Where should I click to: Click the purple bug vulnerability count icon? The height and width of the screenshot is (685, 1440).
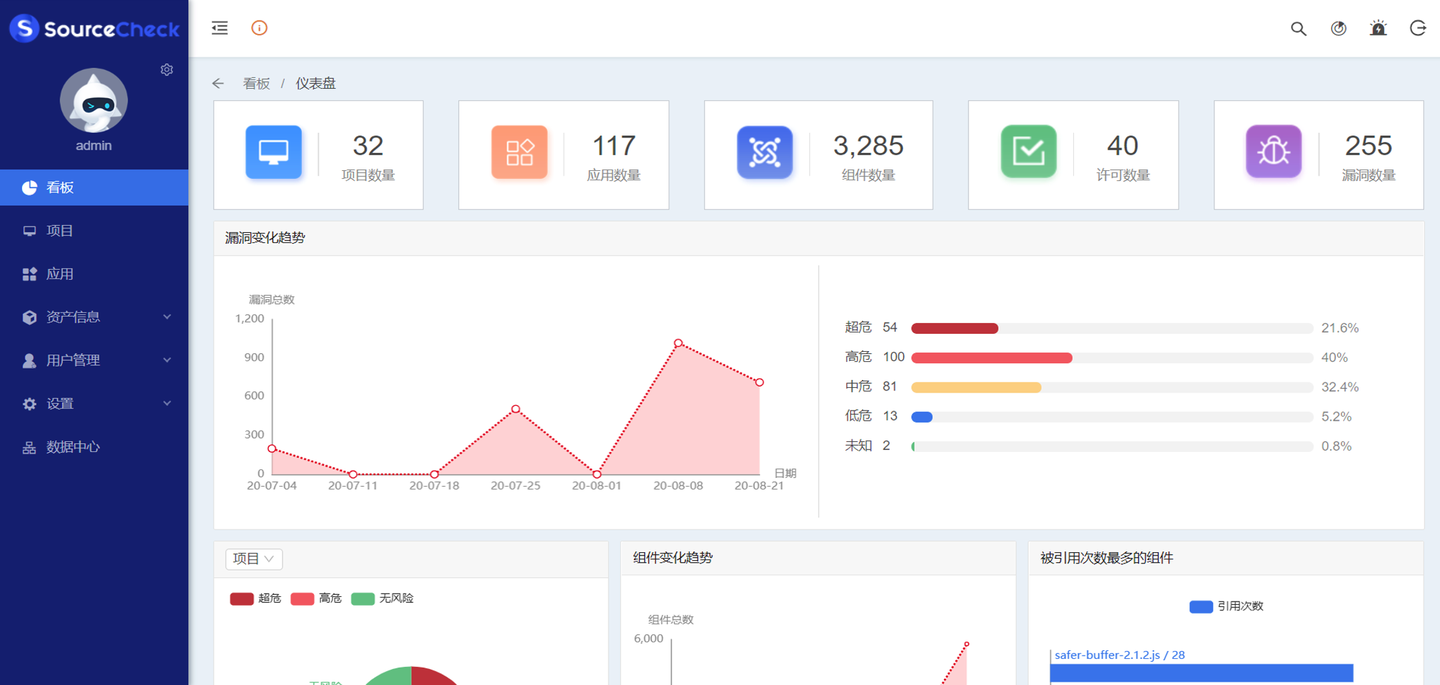click(1273, 152)
